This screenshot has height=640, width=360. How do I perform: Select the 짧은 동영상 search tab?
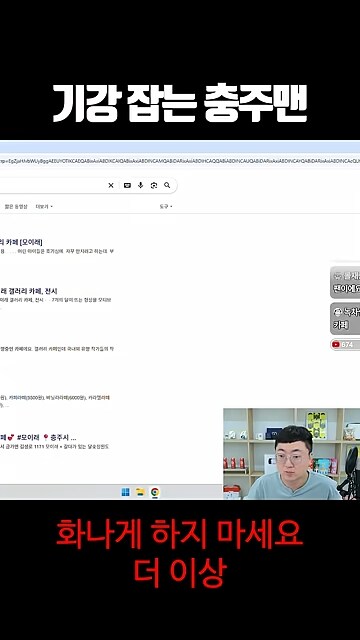click(x=16, y=207)
